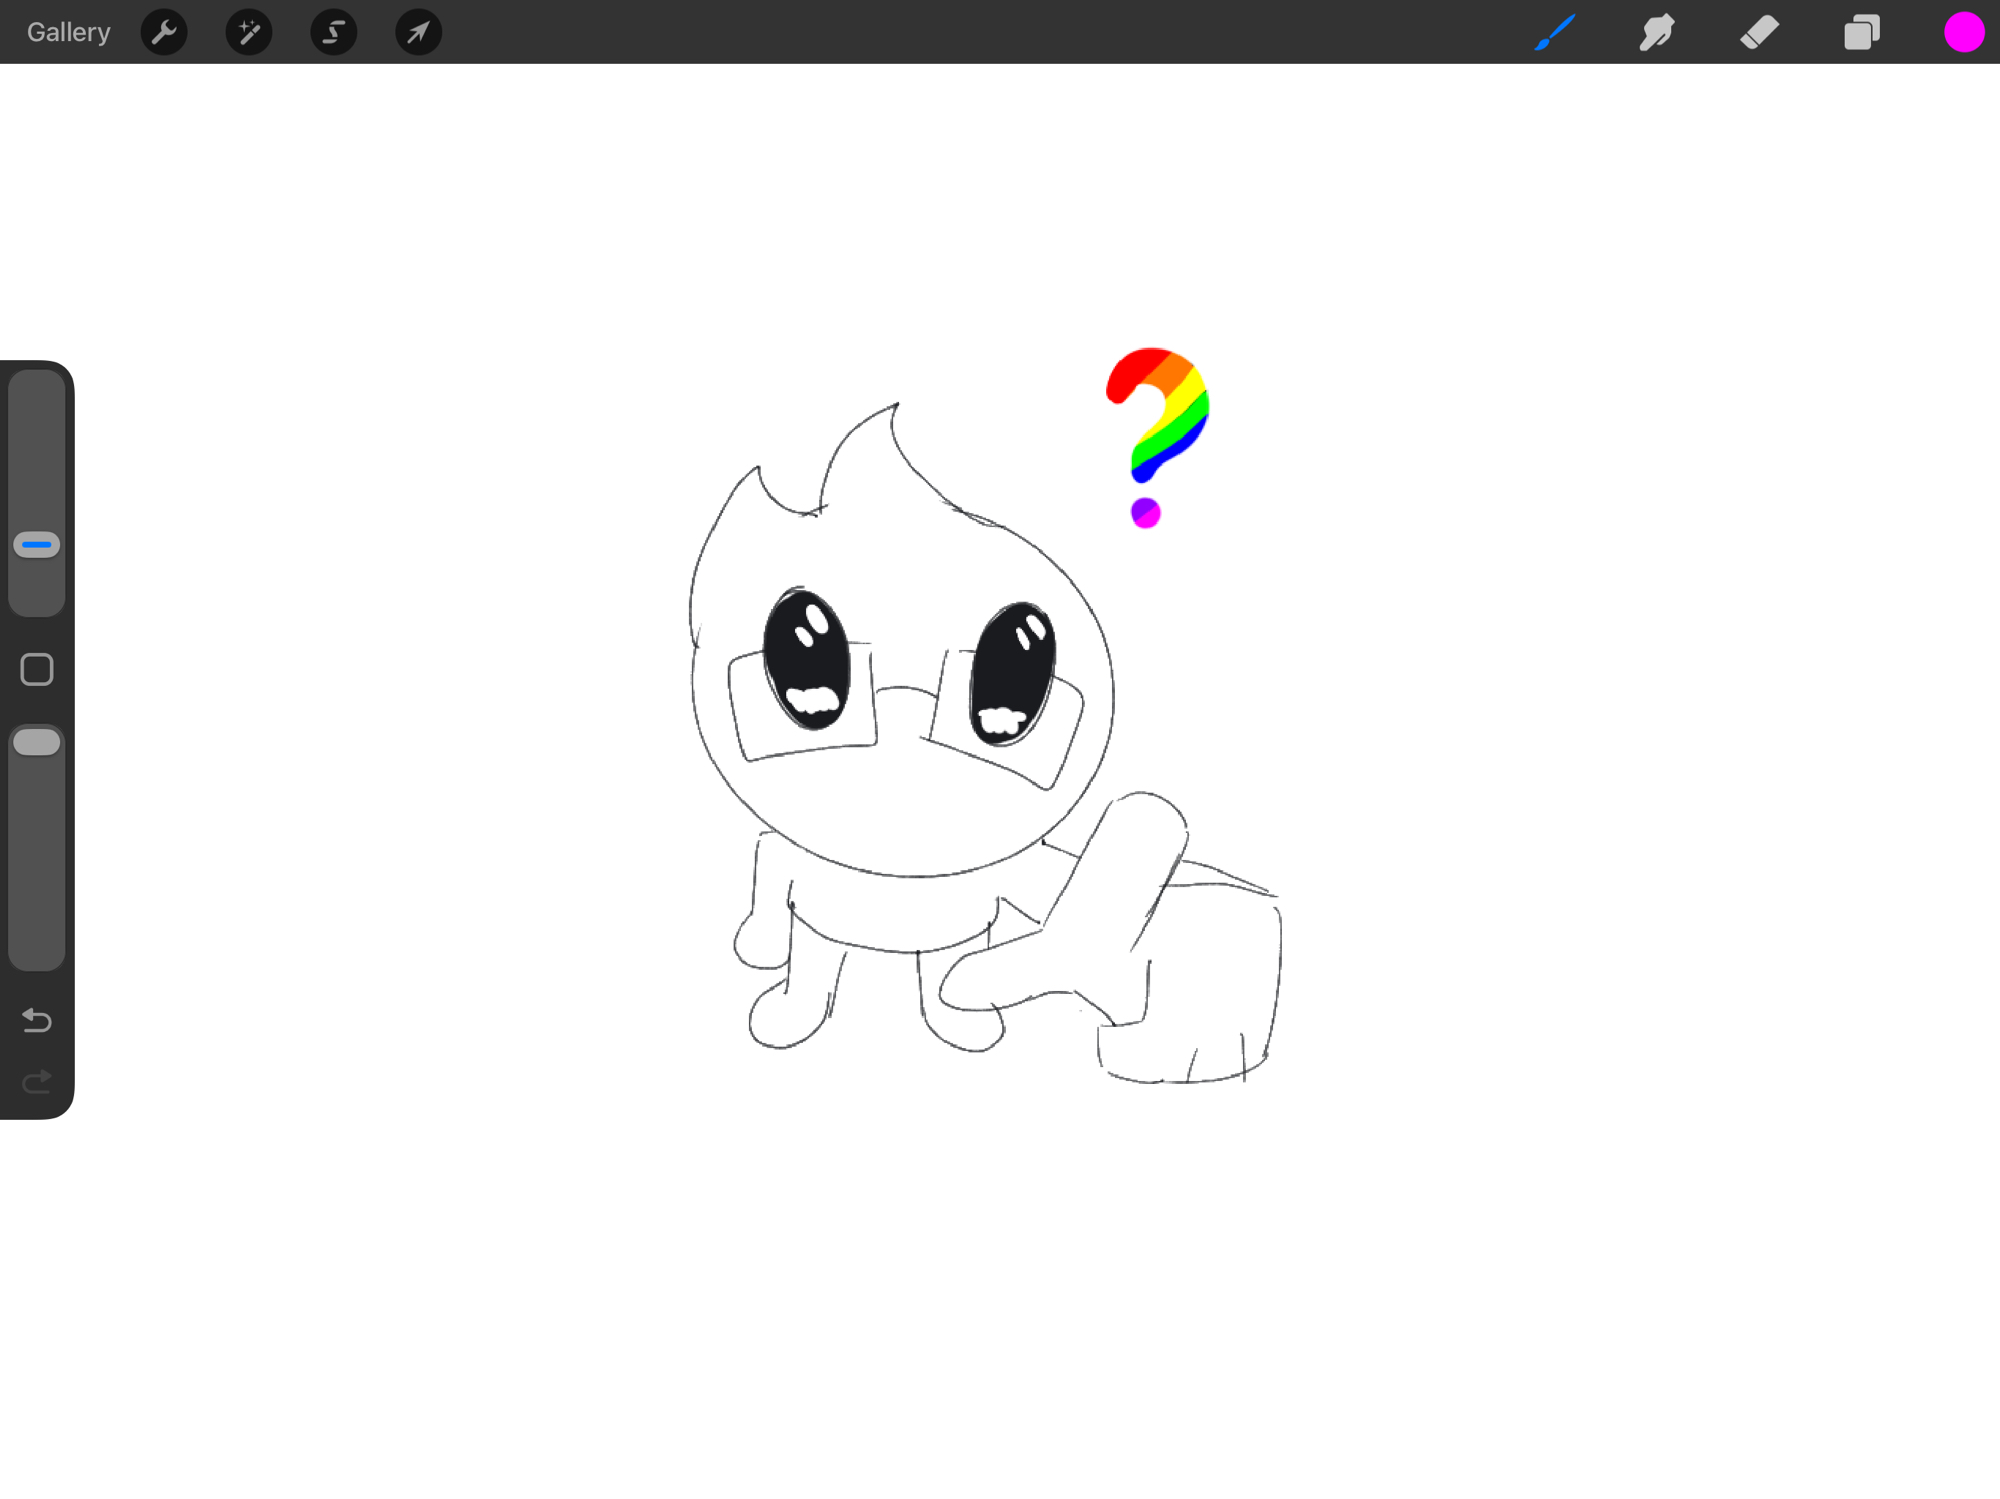Activate the Selection tool
2000x1499 pixels.
click(333, 32)
